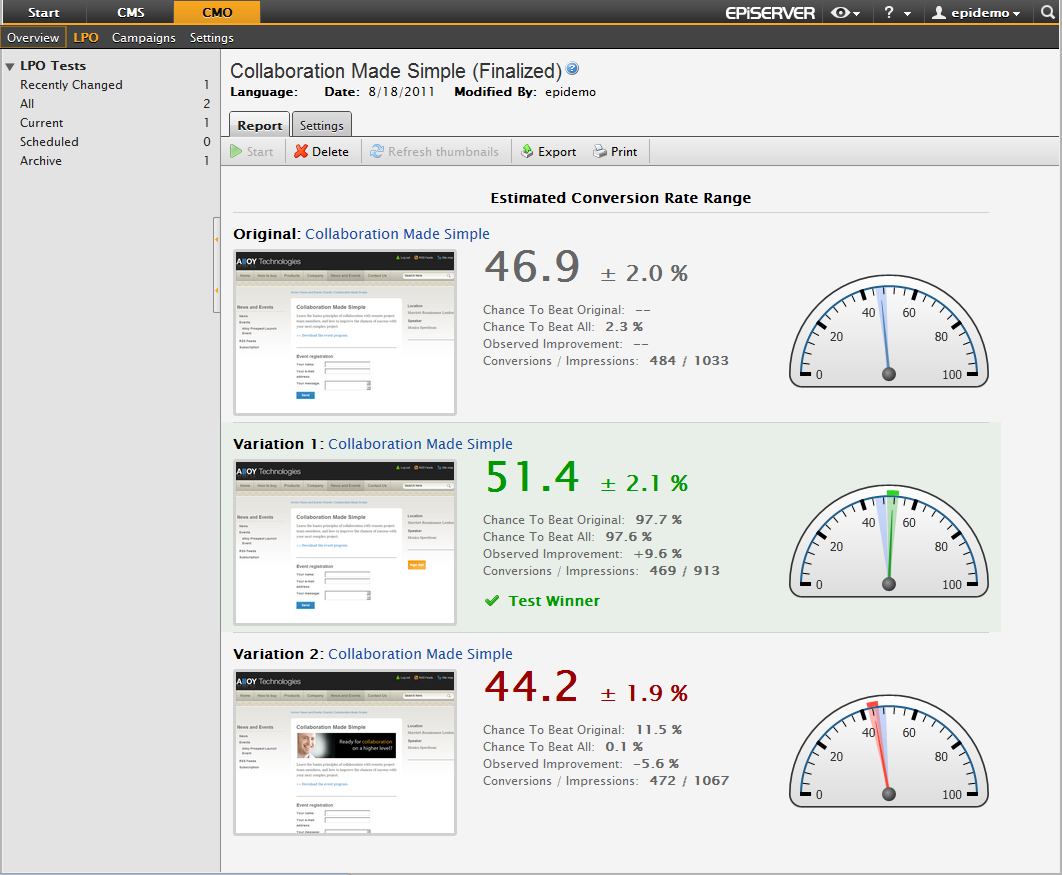Open the Campaigns menu item
Viewport: 1062px width, 875px height.
point(143,38)
